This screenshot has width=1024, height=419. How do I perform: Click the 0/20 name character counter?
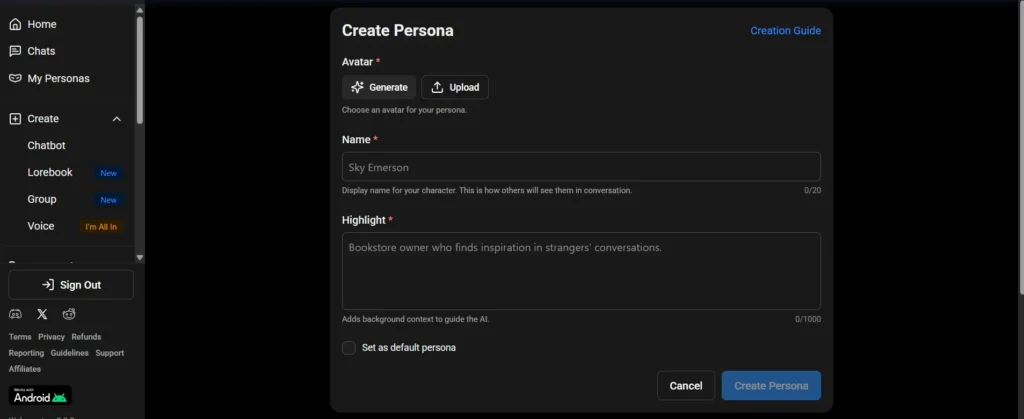(812, 191)
